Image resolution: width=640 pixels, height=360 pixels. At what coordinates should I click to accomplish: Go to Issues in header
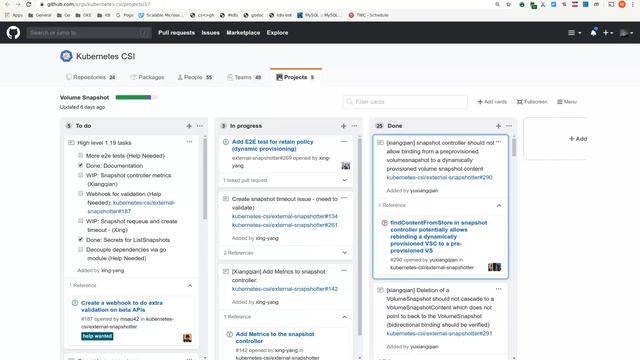coord(211,33)
